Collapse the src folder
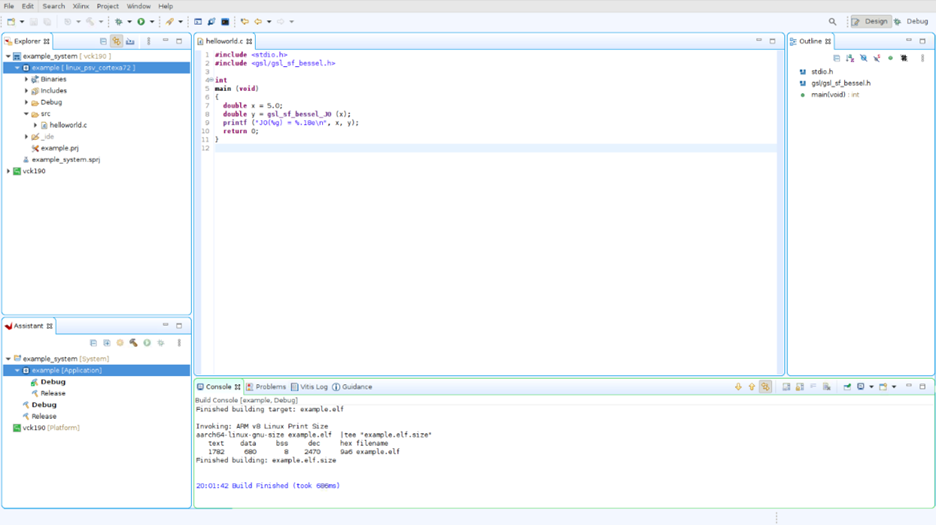936x525 pixels. point(26,113)
